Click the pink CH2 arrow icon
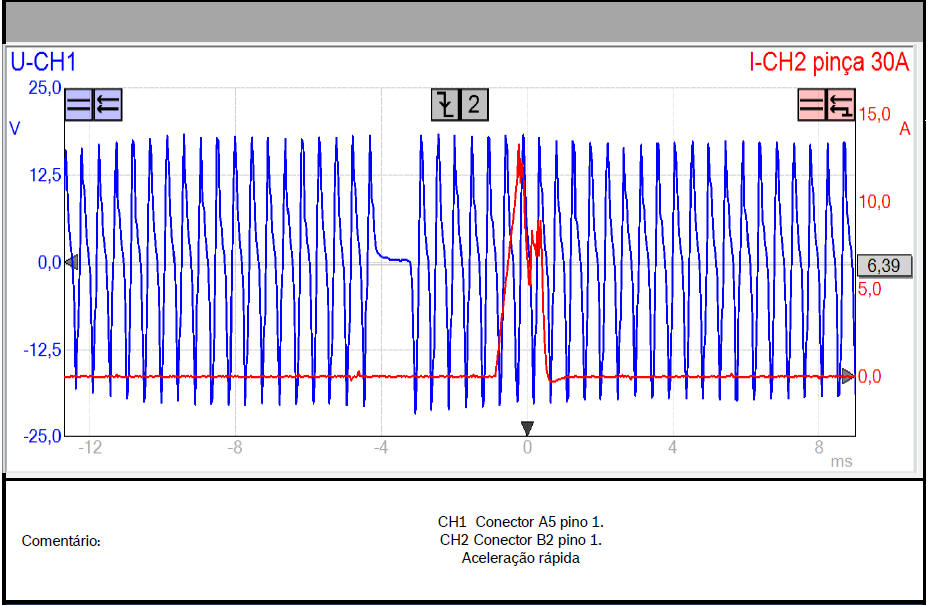This screenshot has height=605, width=931. [841, 104]
